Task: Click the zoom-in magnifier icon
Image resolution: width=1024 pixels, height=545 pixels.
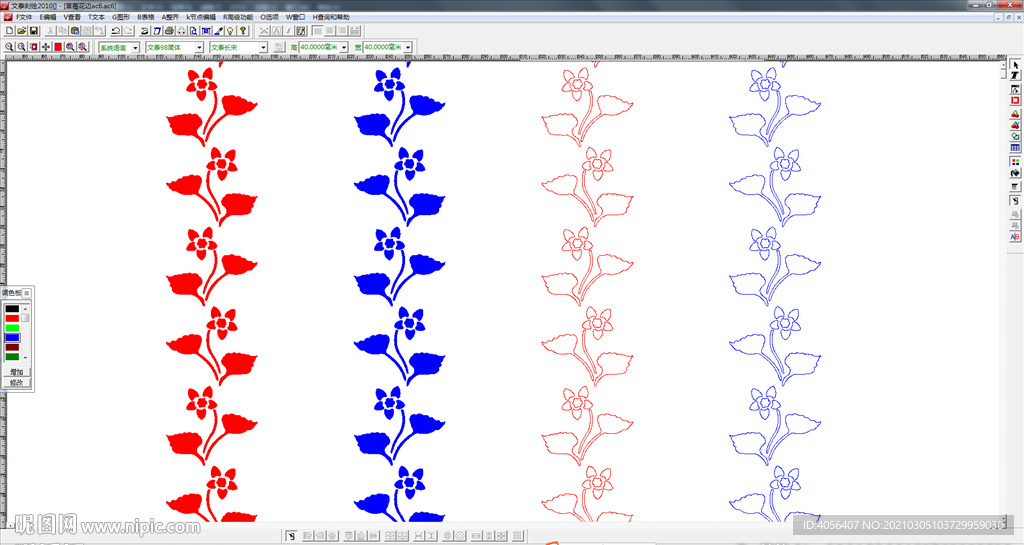Action: click(9, 47)
